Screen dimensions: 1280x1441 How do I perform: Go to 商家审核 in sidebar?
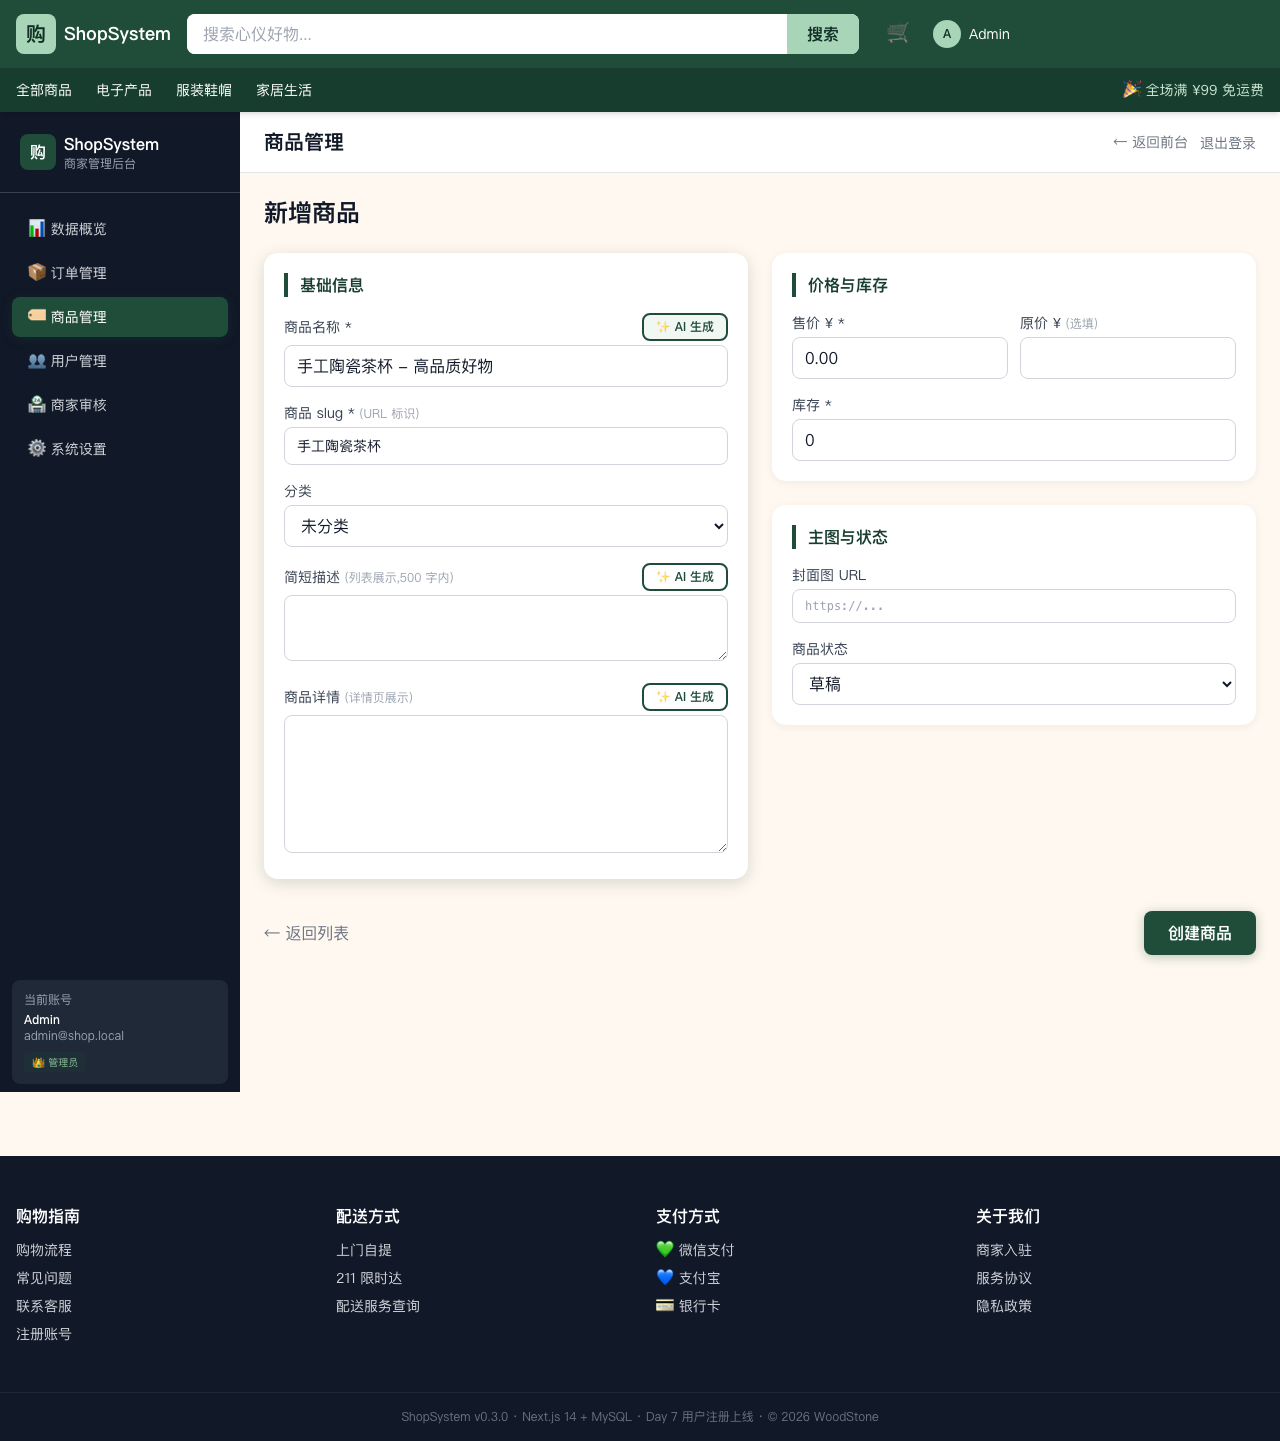coord(120,405)
